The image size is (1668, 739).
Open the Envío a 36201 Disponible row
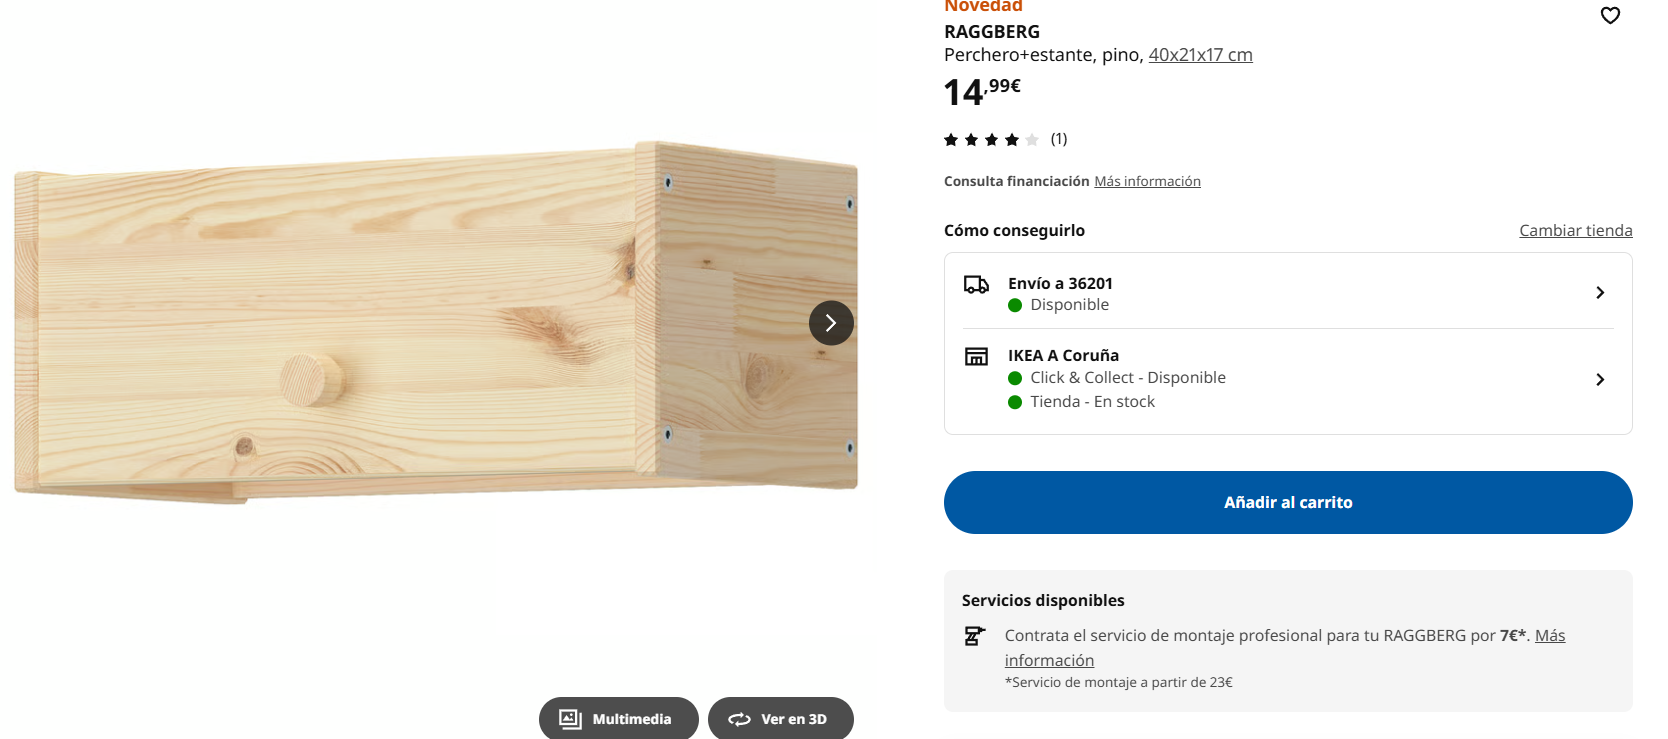[1288, 293]
